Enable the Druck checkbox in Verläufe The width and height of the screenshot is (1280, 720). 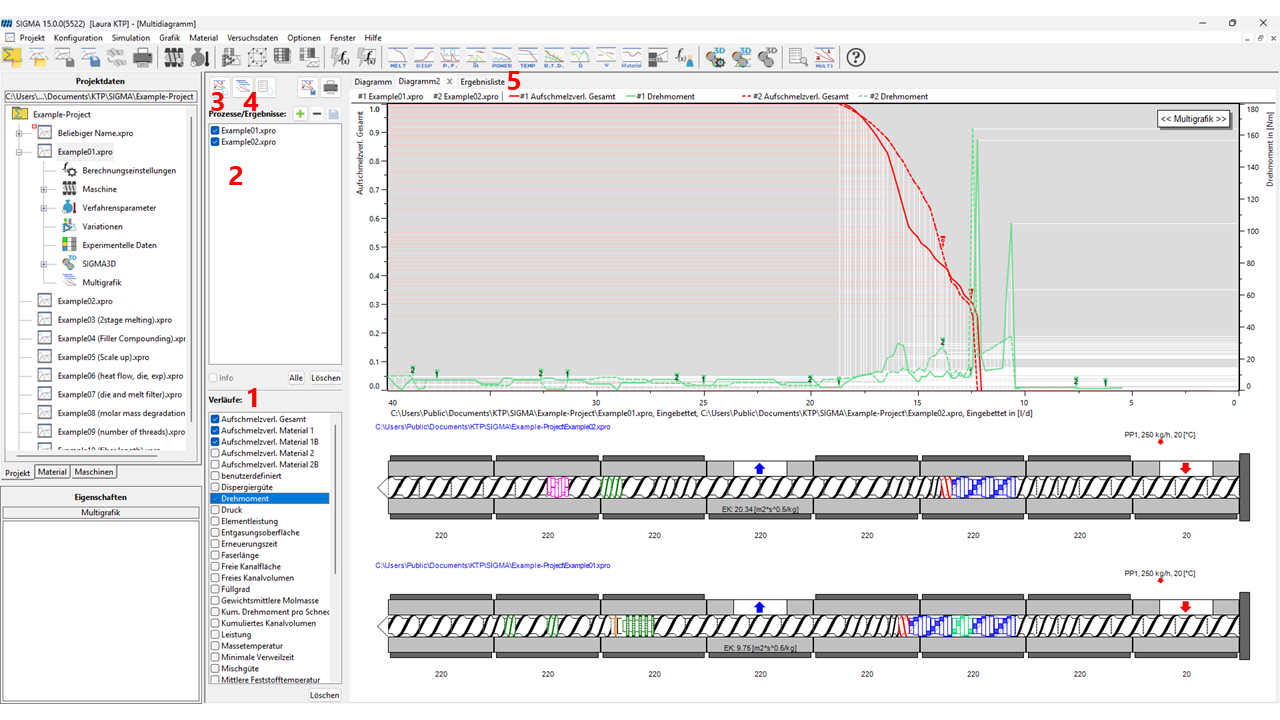tap(215, 510)
